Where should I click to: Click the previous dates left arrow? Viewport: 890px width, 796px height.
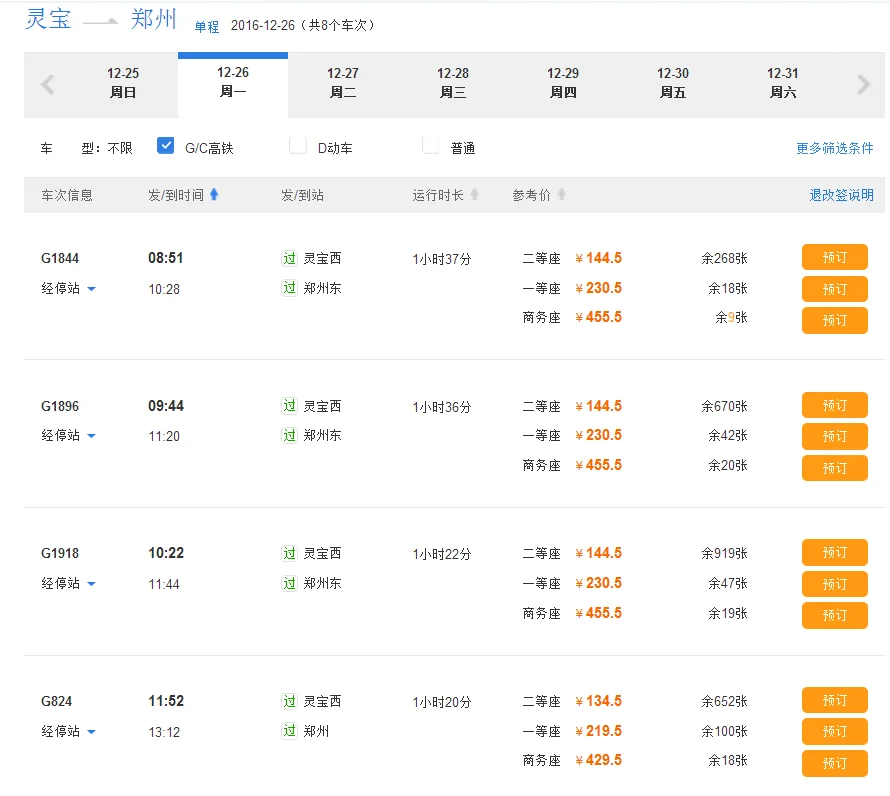pyautogui.click(x=47, y=85)
